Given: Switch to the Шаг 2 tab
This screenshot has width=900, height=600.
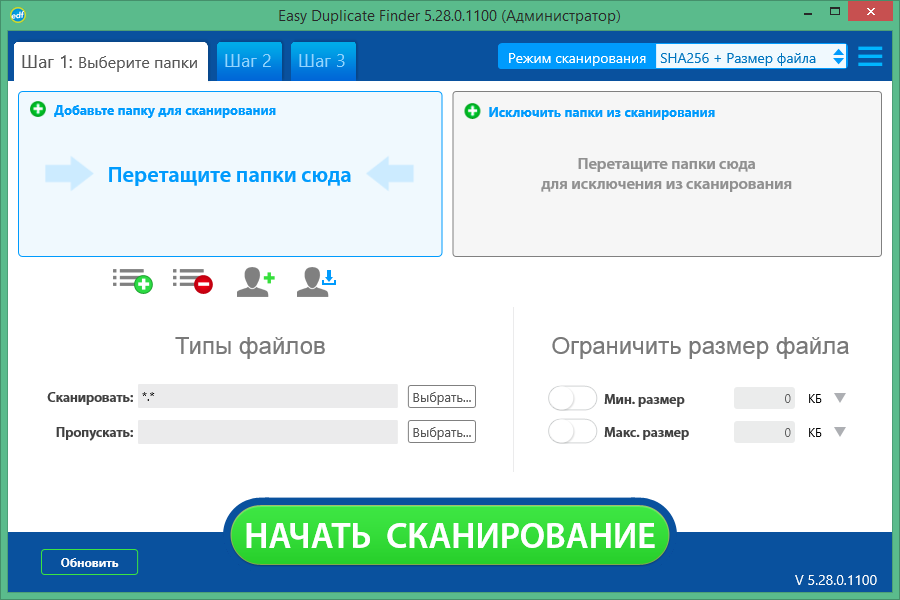Looking at the screenshot, I should coord(249,60).
